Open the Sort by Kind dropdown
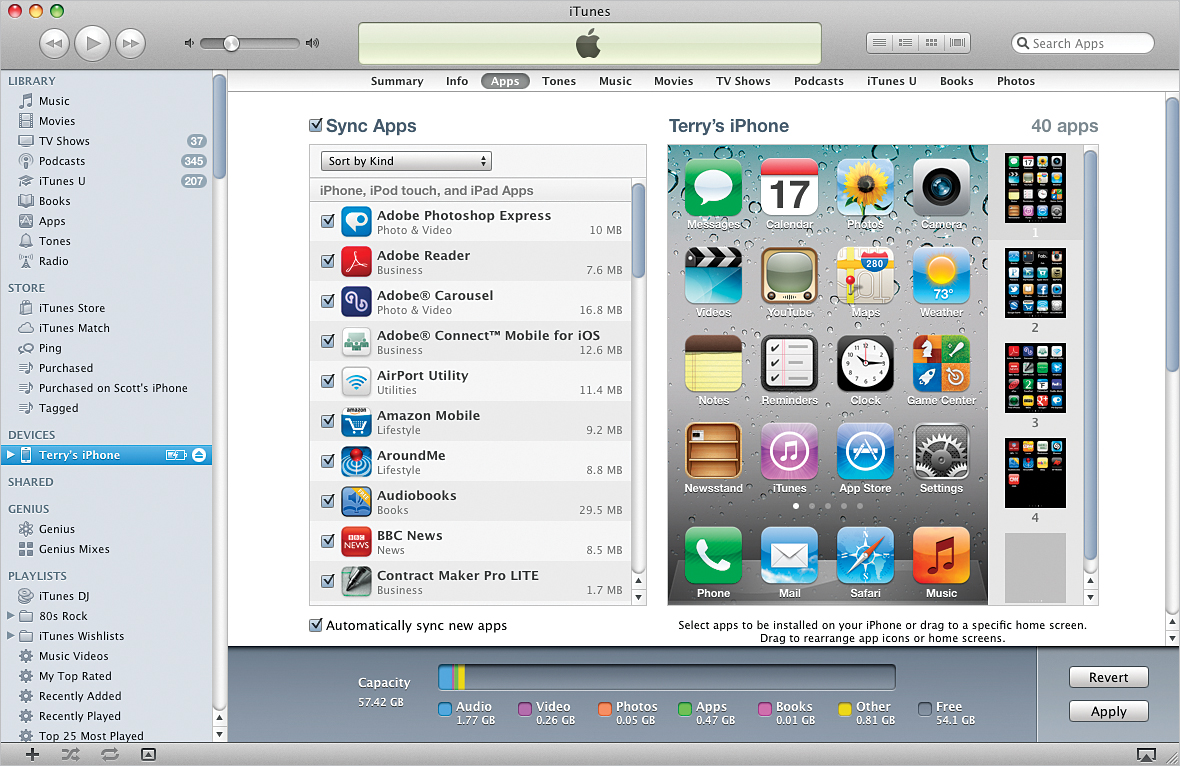 [405, 160]
